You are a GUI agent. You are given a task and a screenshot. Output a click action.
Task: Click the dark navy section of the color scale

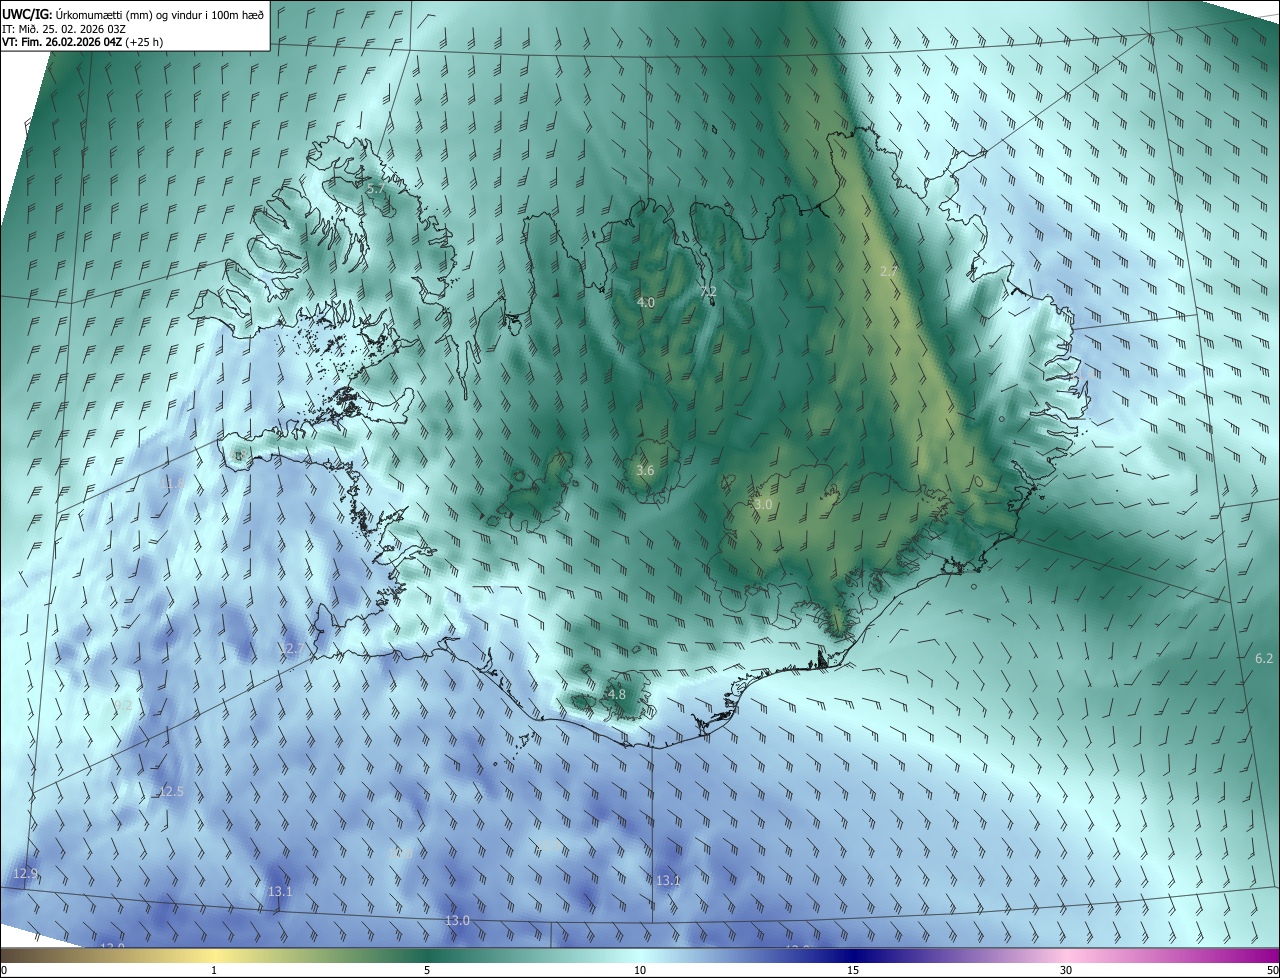pyautogui.click(x=853, y=955)
